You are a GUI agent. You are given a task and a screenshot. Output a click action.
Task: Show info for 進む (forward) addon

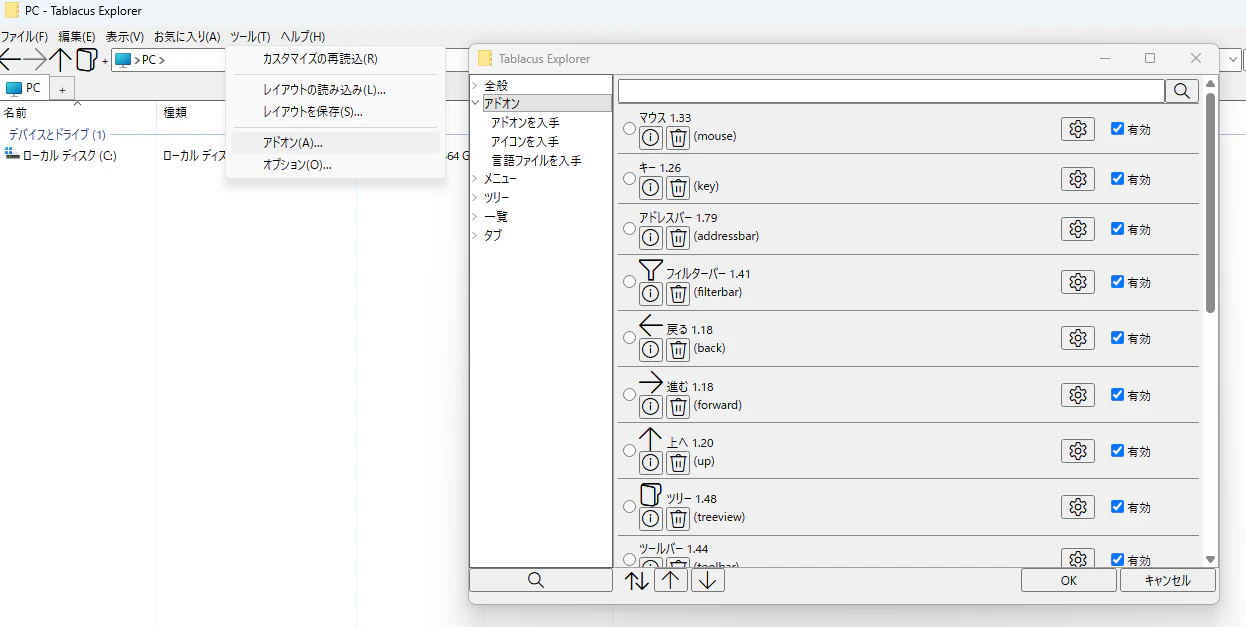point(650,406)
